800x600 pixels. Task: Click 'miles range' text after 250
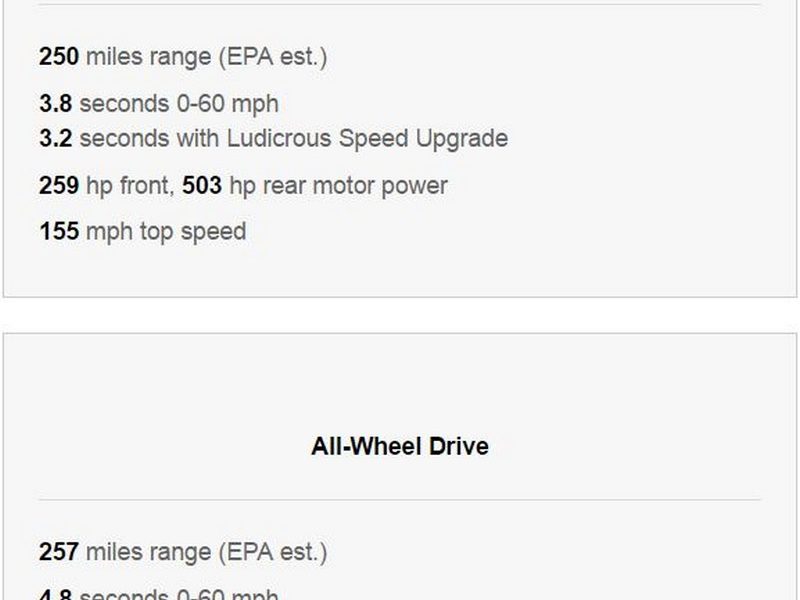coord(148,57)
